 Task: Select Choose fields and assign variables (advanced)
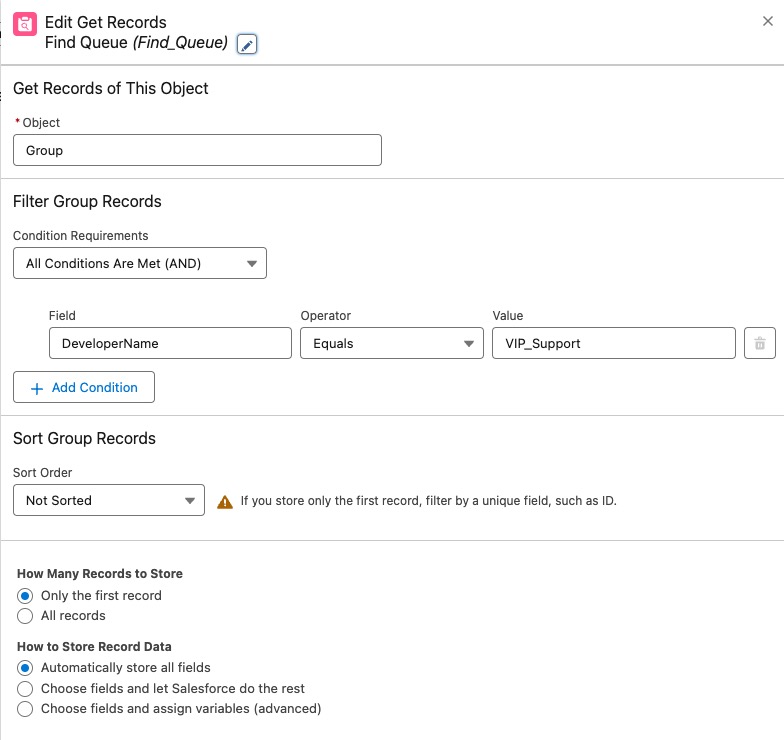coord(25,709)
